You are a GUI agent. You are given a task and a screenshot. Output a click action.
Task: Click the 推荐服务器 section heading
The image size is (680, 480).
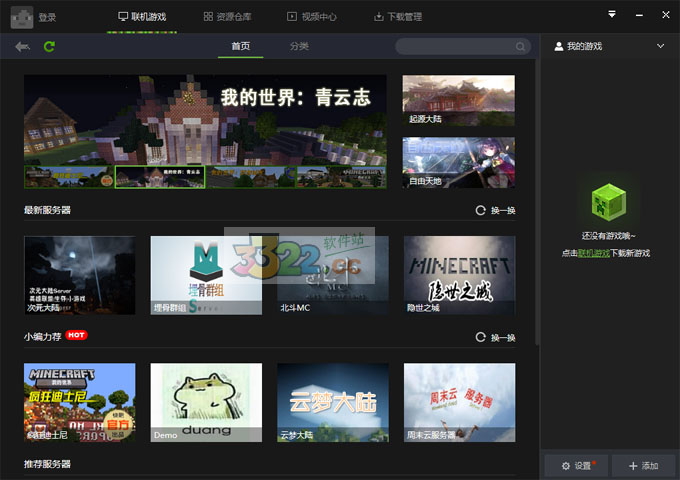(47, 464)
